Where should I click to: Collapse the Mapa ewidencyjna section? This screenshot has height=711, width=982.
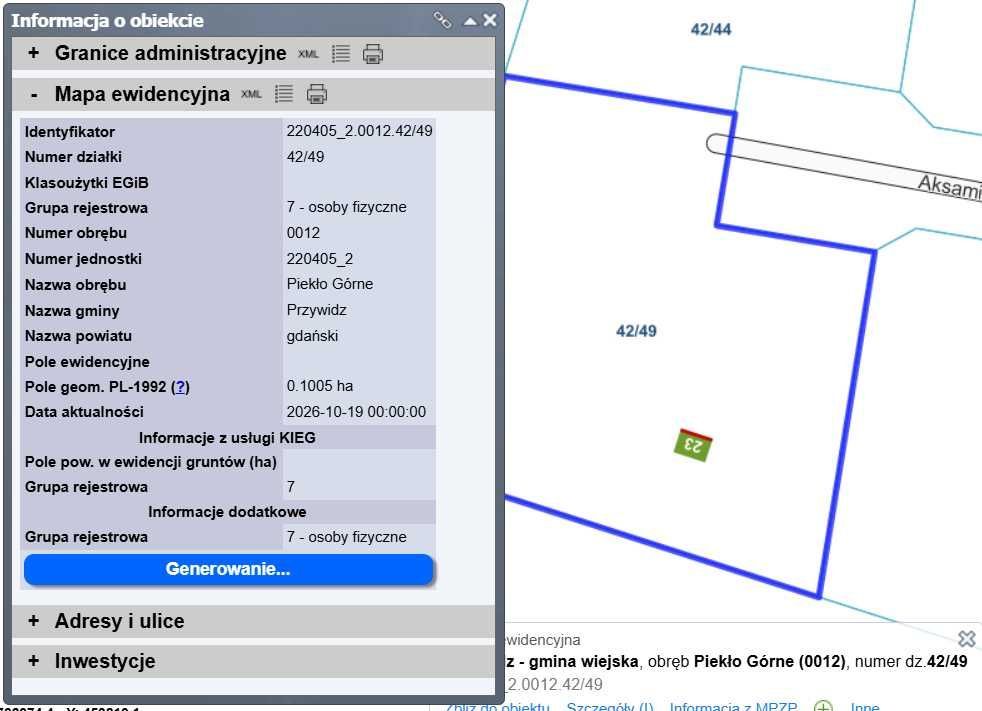click(x=34, y=95)
